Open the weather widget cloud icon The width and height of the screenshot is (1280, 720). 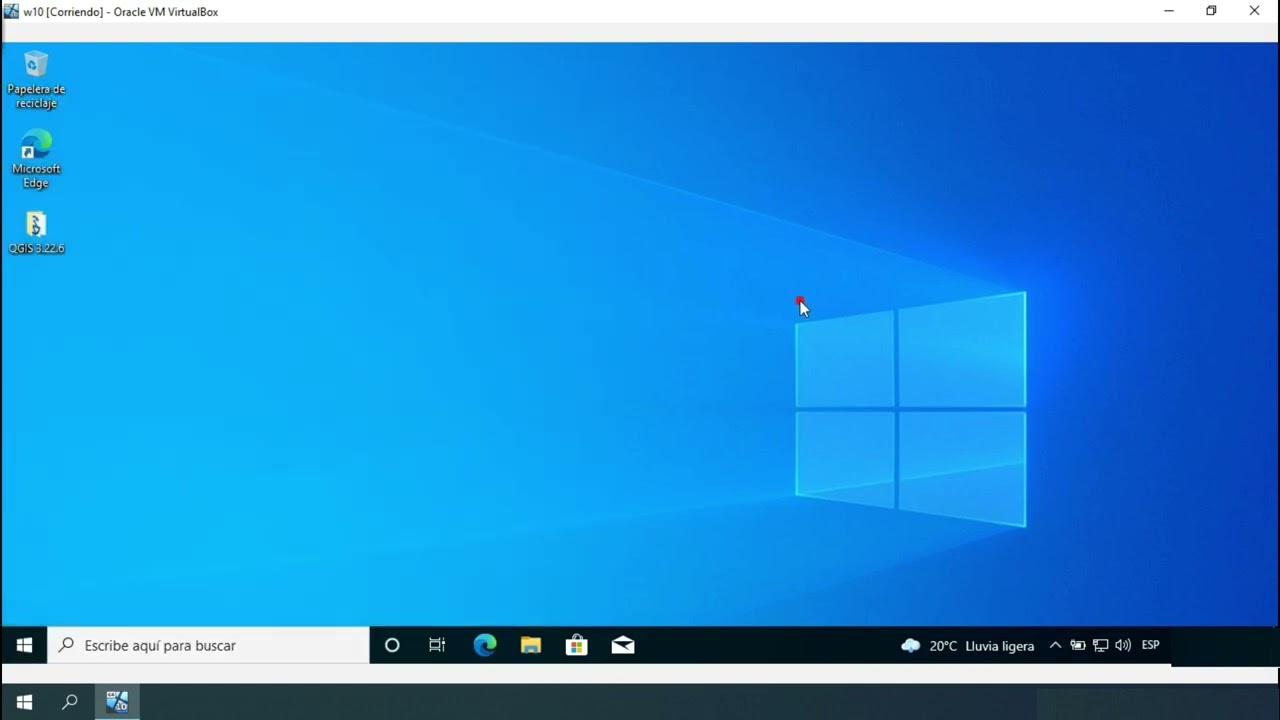tap(910, 646)
